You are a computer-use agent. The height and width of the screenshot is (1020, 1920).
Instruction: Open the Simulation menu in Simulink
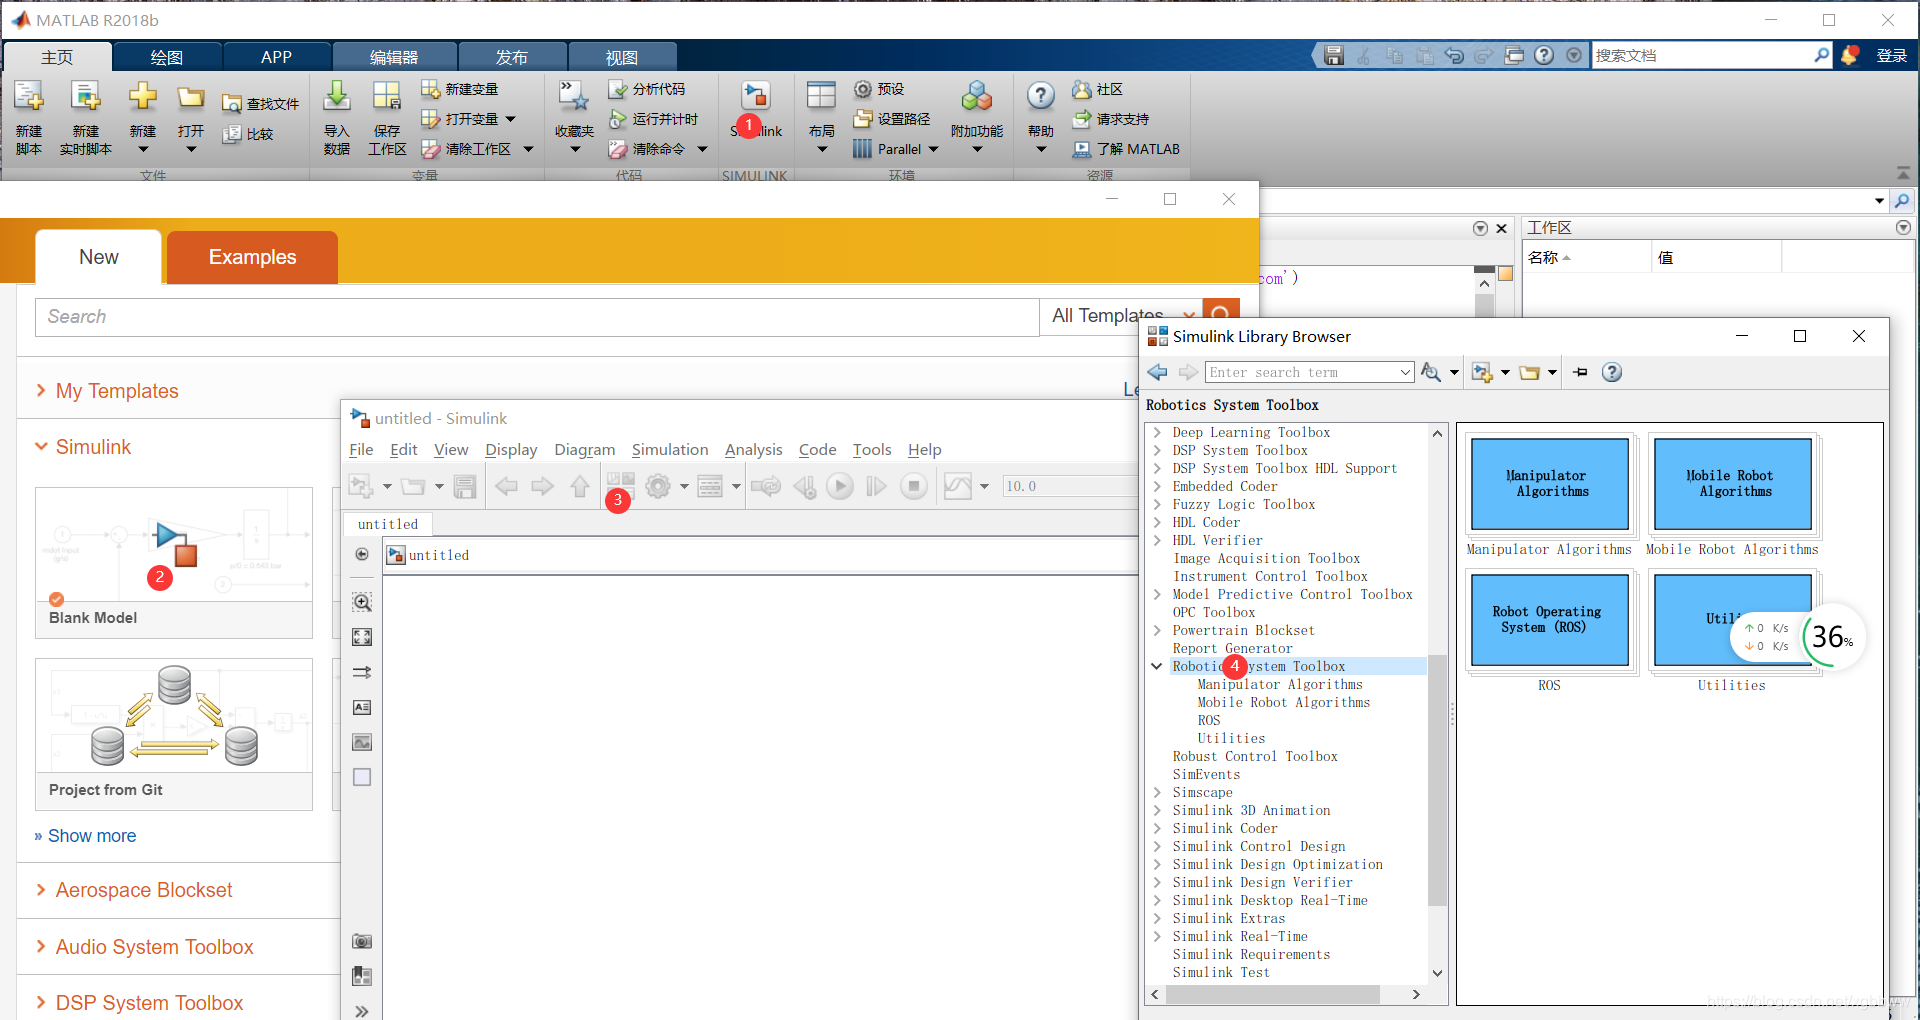pos(670,450)
